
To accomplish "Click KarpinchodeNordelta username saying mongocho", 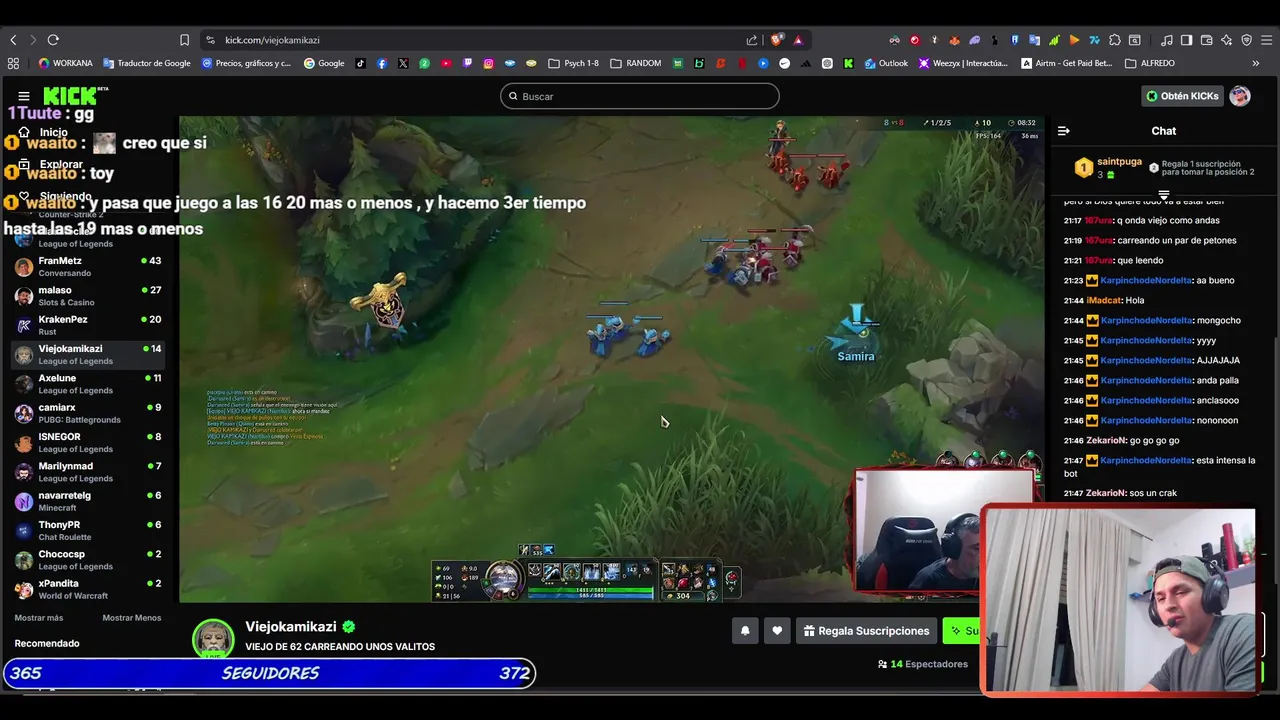I will 1146,320.
